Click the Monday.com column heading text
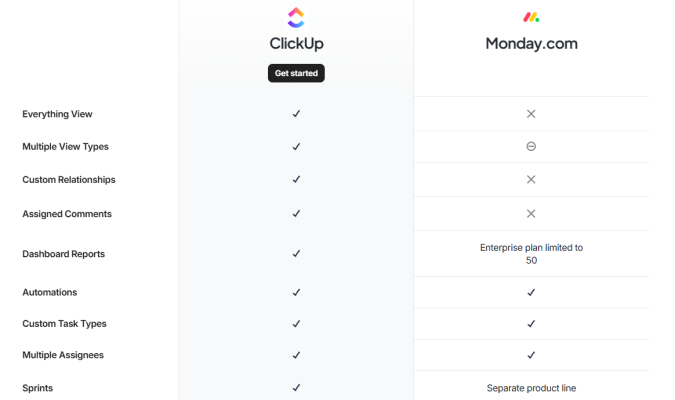The height and width of the screenshot is (400, 675). click(531, 44)
